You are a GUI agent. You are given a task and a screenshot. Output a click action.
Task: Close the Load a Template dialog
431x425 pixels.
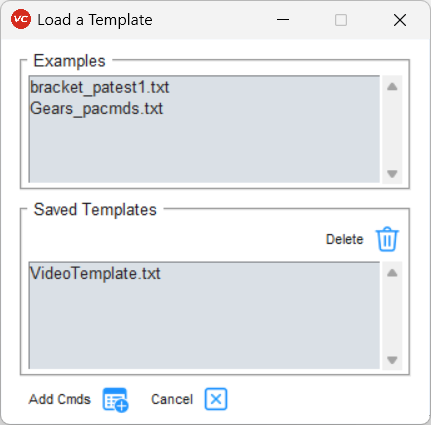[x=400, y=20]
